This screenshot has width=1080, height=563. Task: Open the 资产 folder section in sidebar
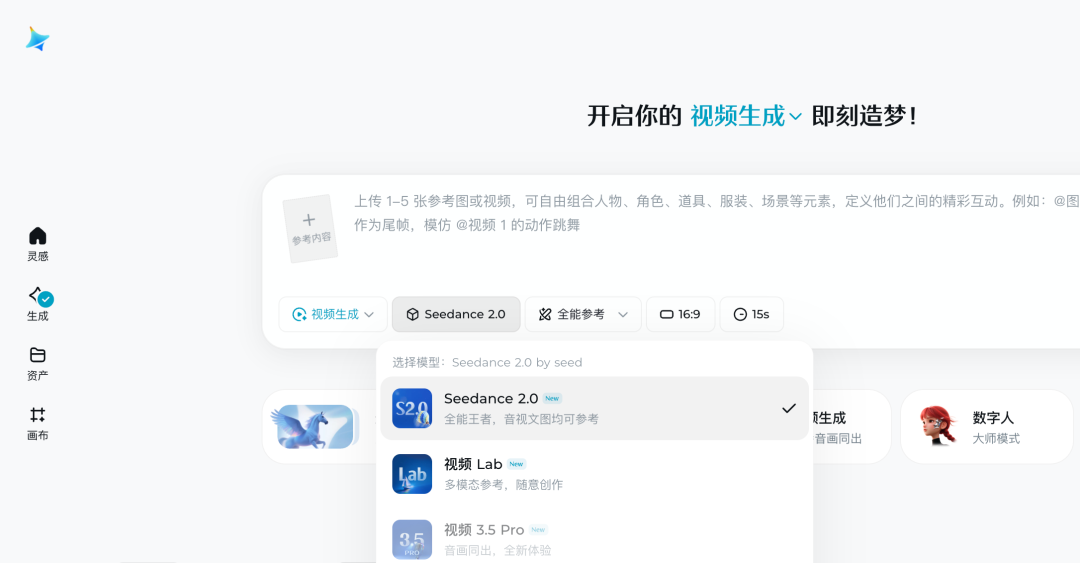tap(37, 364)
